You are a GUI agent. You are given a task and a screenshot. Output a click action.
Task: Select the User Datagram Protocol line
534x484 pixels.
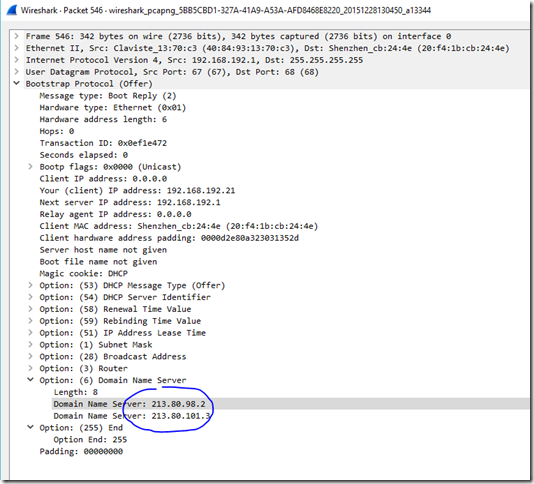172,72
